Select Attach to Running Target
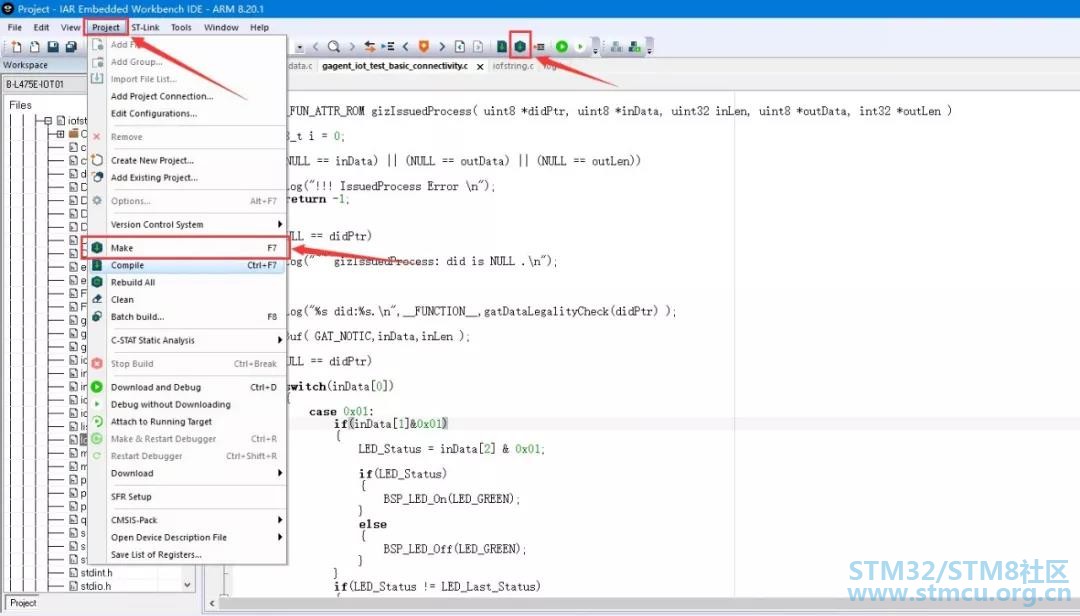Viewport: 1080px width, 616px height. pyautogui.click(x=187, y=422)
